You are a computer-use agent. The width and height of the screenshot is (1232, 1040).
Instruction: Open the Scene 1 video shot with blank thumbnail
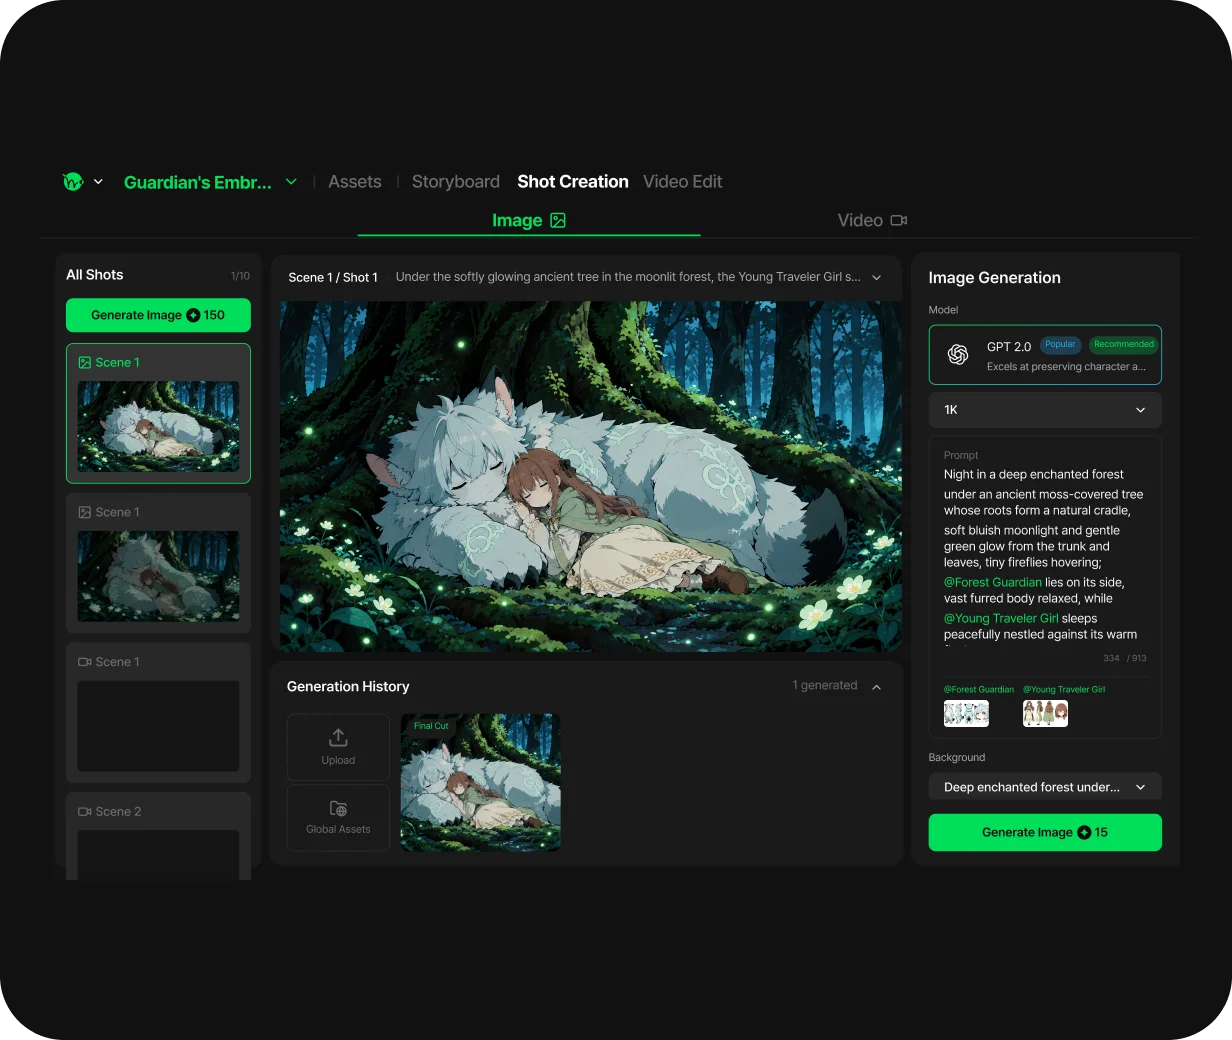[158, 712]
